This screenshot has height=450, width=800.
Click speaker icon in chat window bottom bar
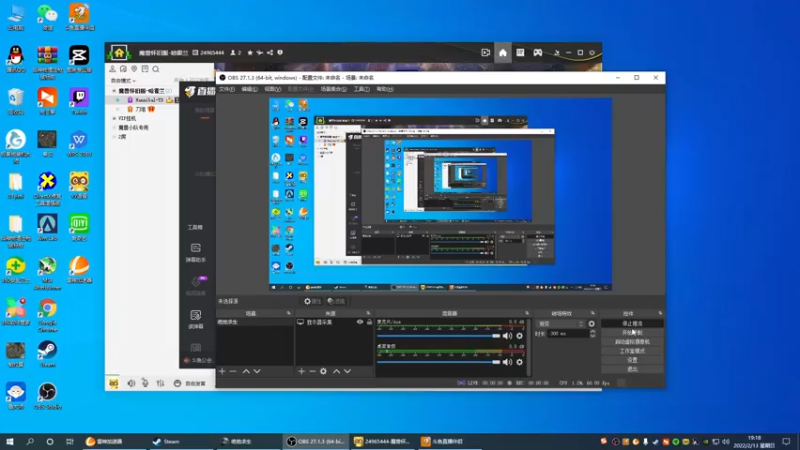tap(132, 383)
